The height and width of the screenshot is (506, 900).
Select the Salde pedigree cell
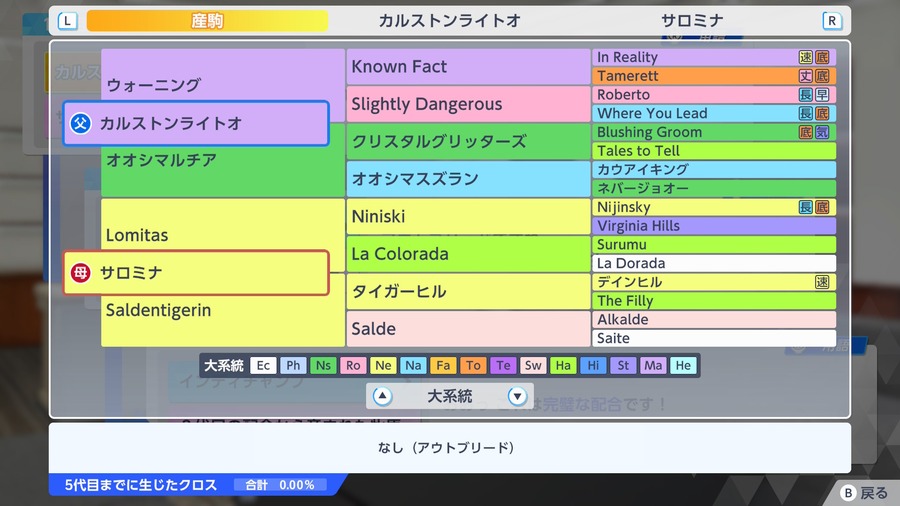click(x=468, y=329)
